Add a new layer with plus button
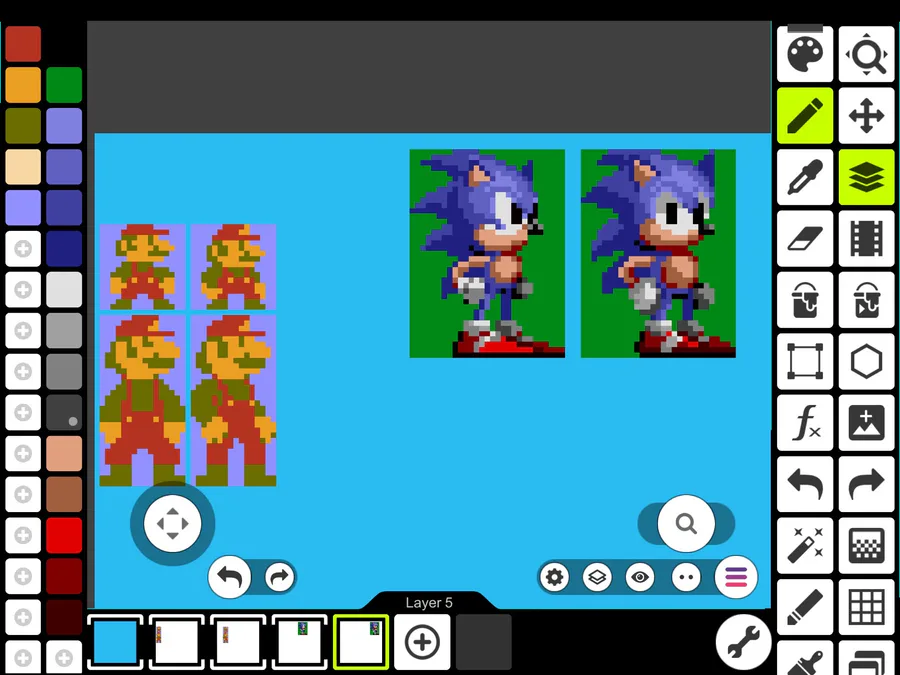Viewport: 900px width, 675px height. coord(422,642)
